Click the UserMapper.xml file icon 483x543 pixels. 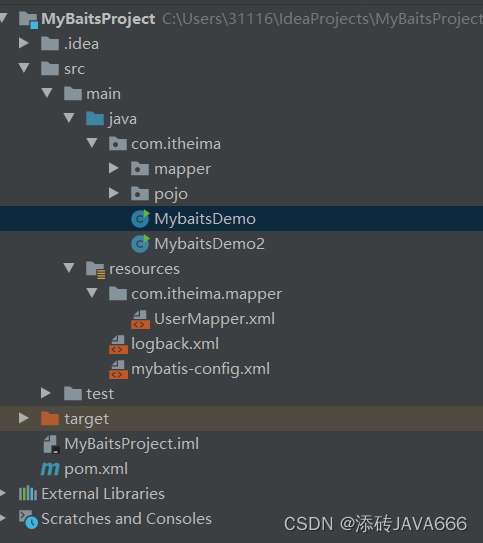[x=140, y=319]
